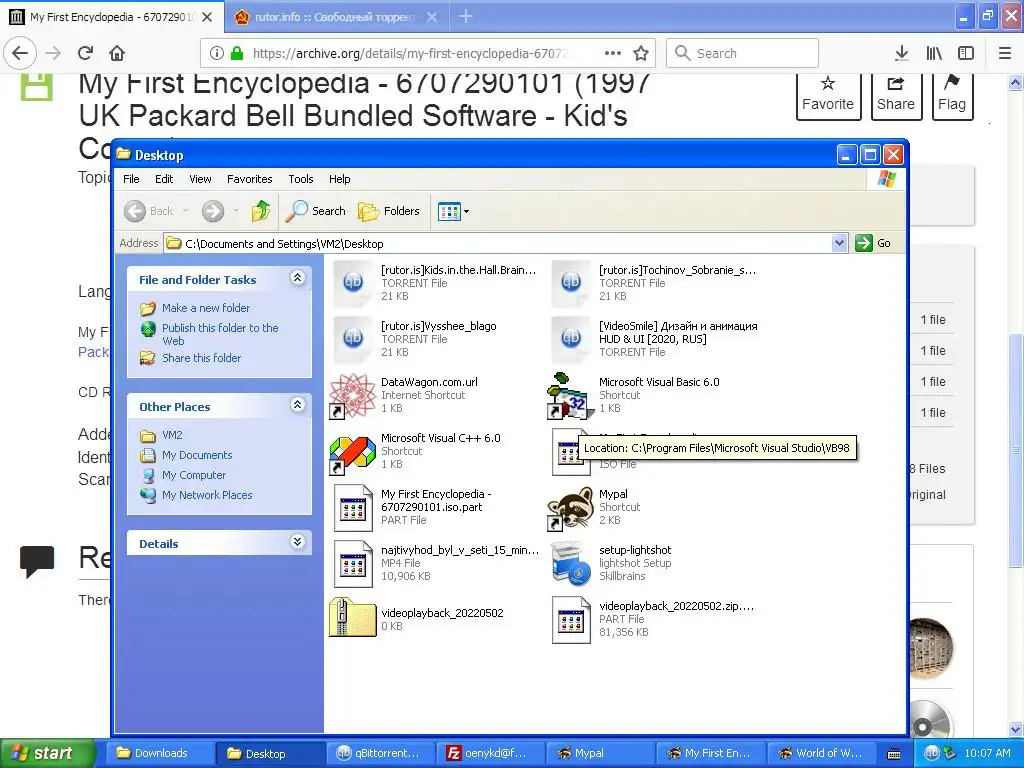Click Make a new folder link
The height and width of the screenshot is (768, 1024).
[x=206, y=308]
